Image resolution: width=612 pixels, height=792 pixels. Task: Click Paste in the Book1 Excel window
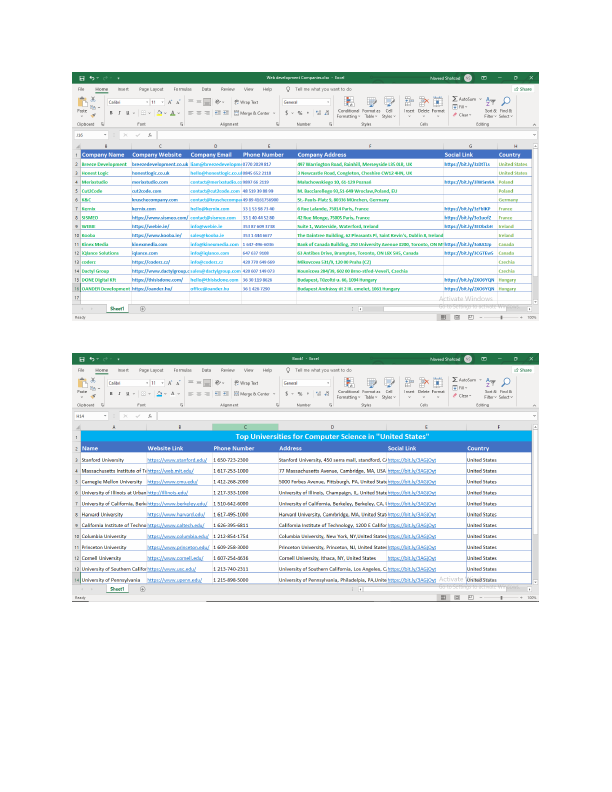[x=82, y=385]
